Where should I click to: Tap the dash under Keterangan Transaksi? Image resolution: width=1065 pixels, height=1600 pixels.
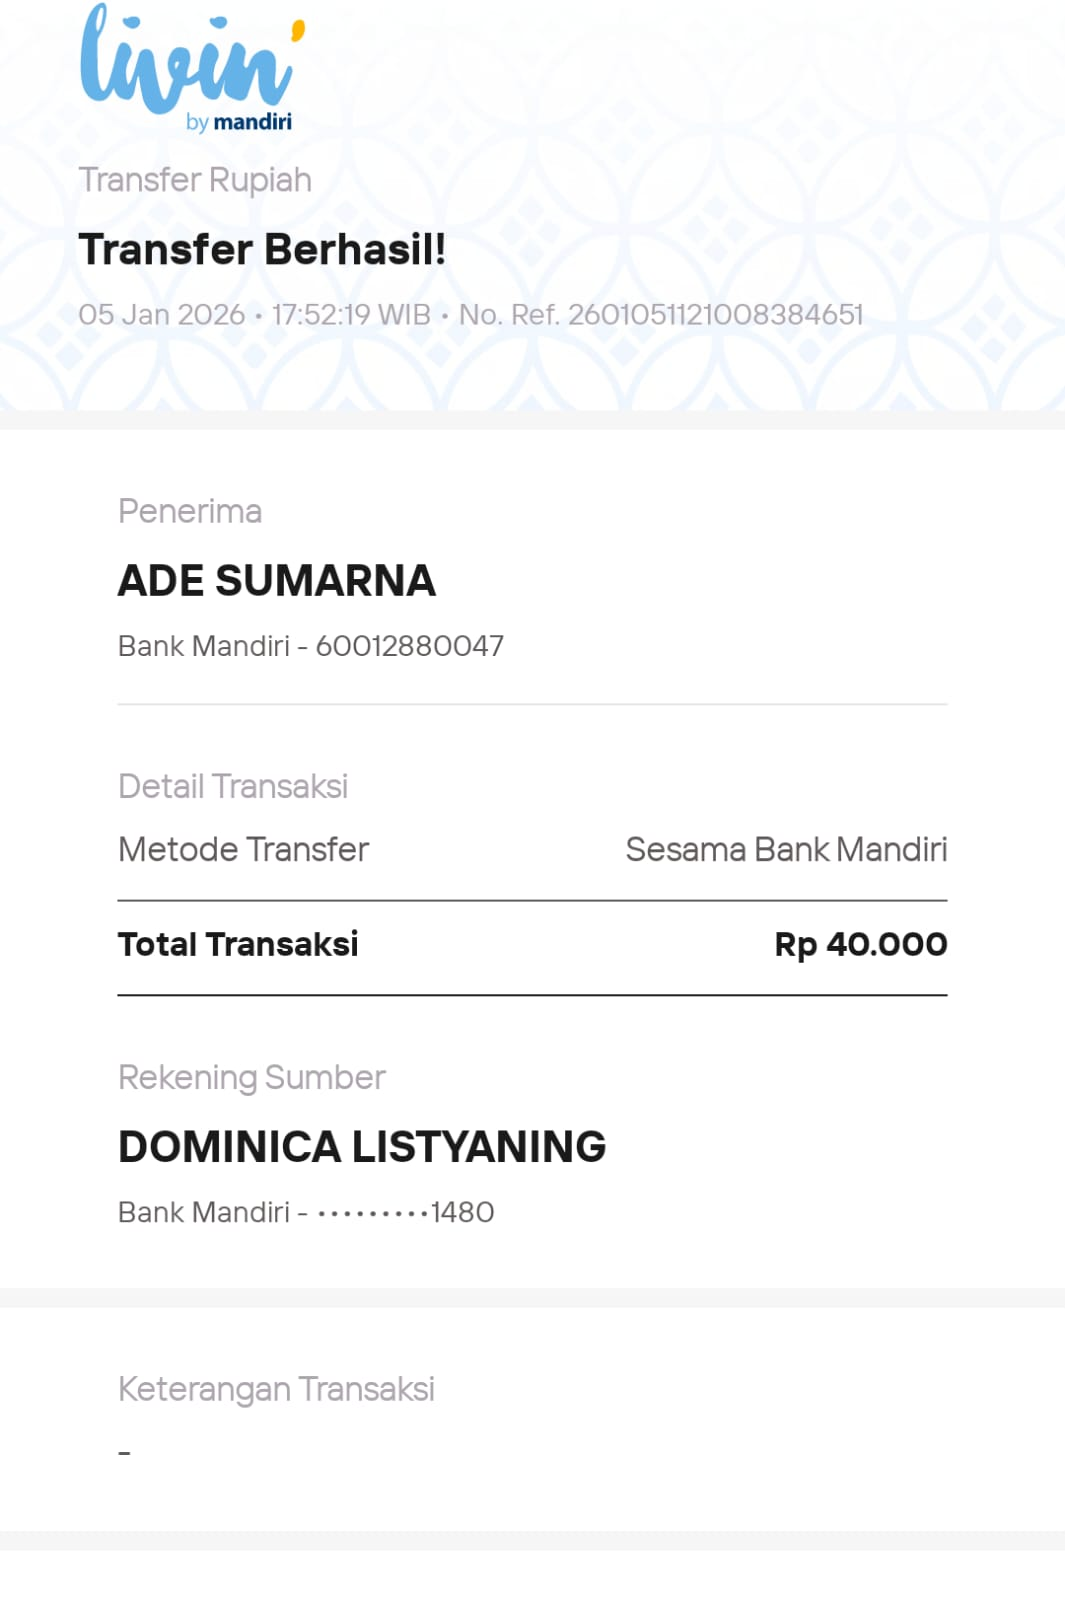pos(125,1452)
